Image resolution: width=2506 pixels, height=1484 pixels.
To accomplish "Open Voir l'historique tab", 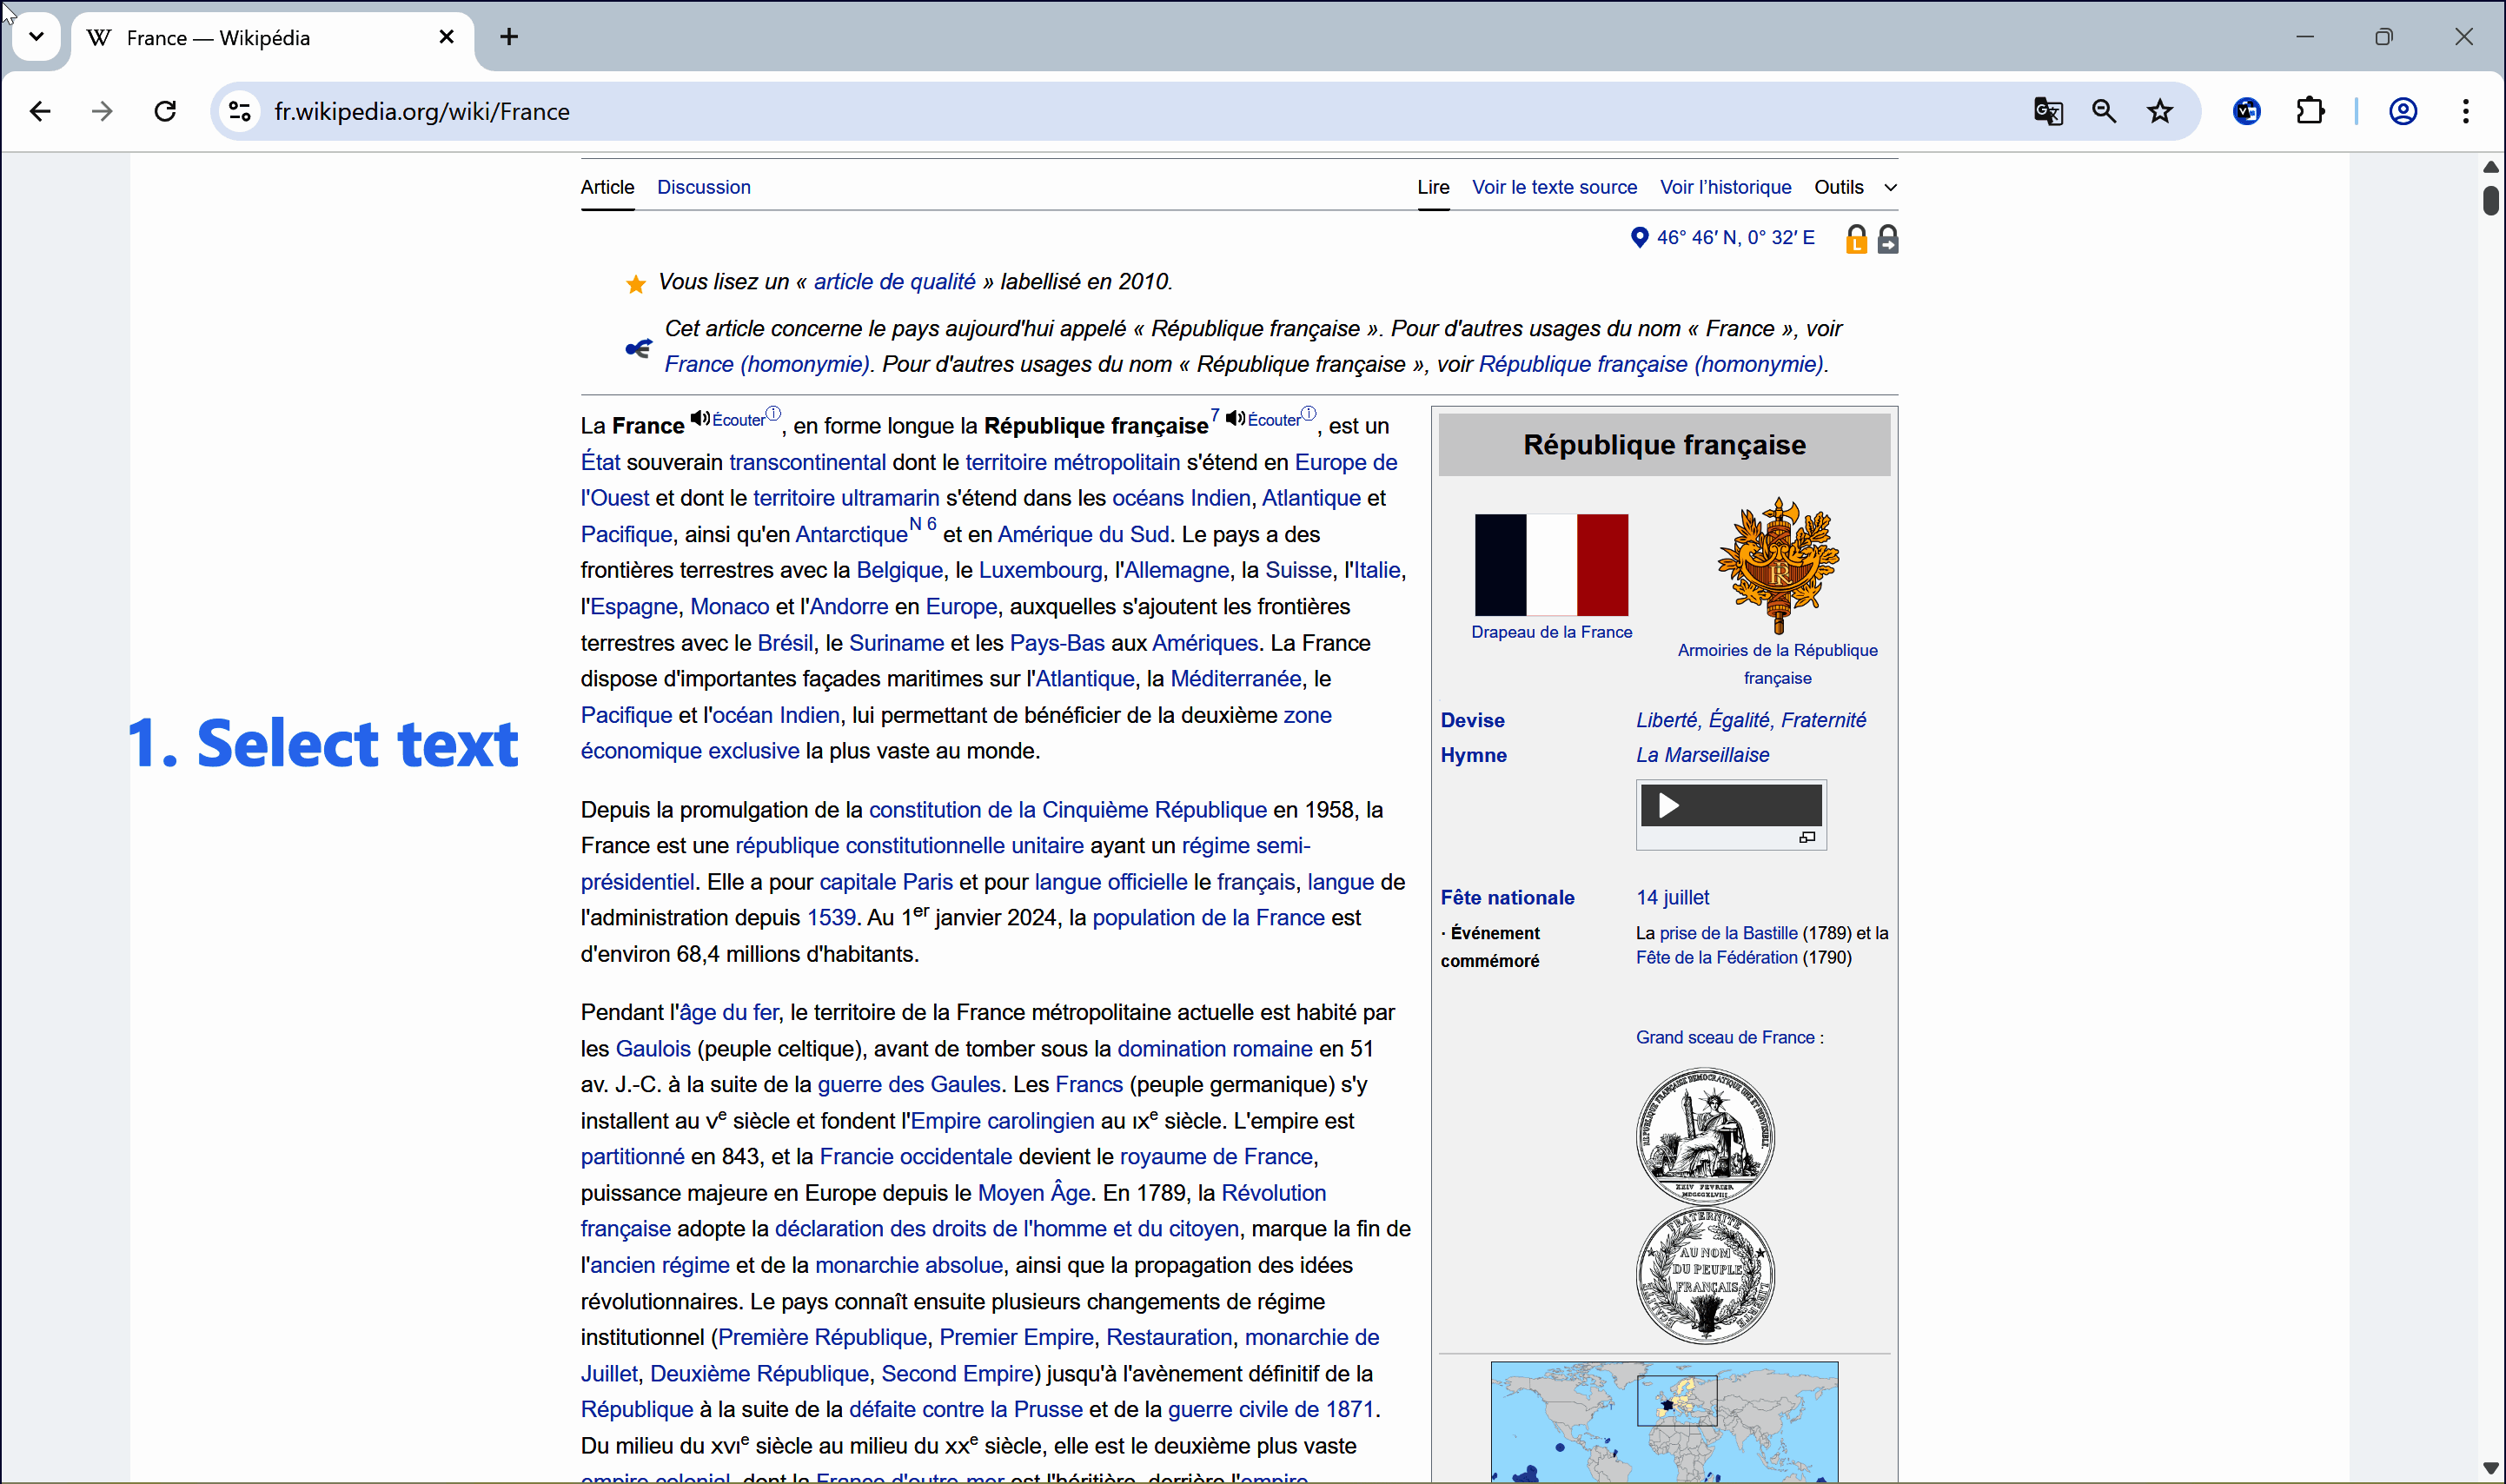I will tap(1725, 187).
